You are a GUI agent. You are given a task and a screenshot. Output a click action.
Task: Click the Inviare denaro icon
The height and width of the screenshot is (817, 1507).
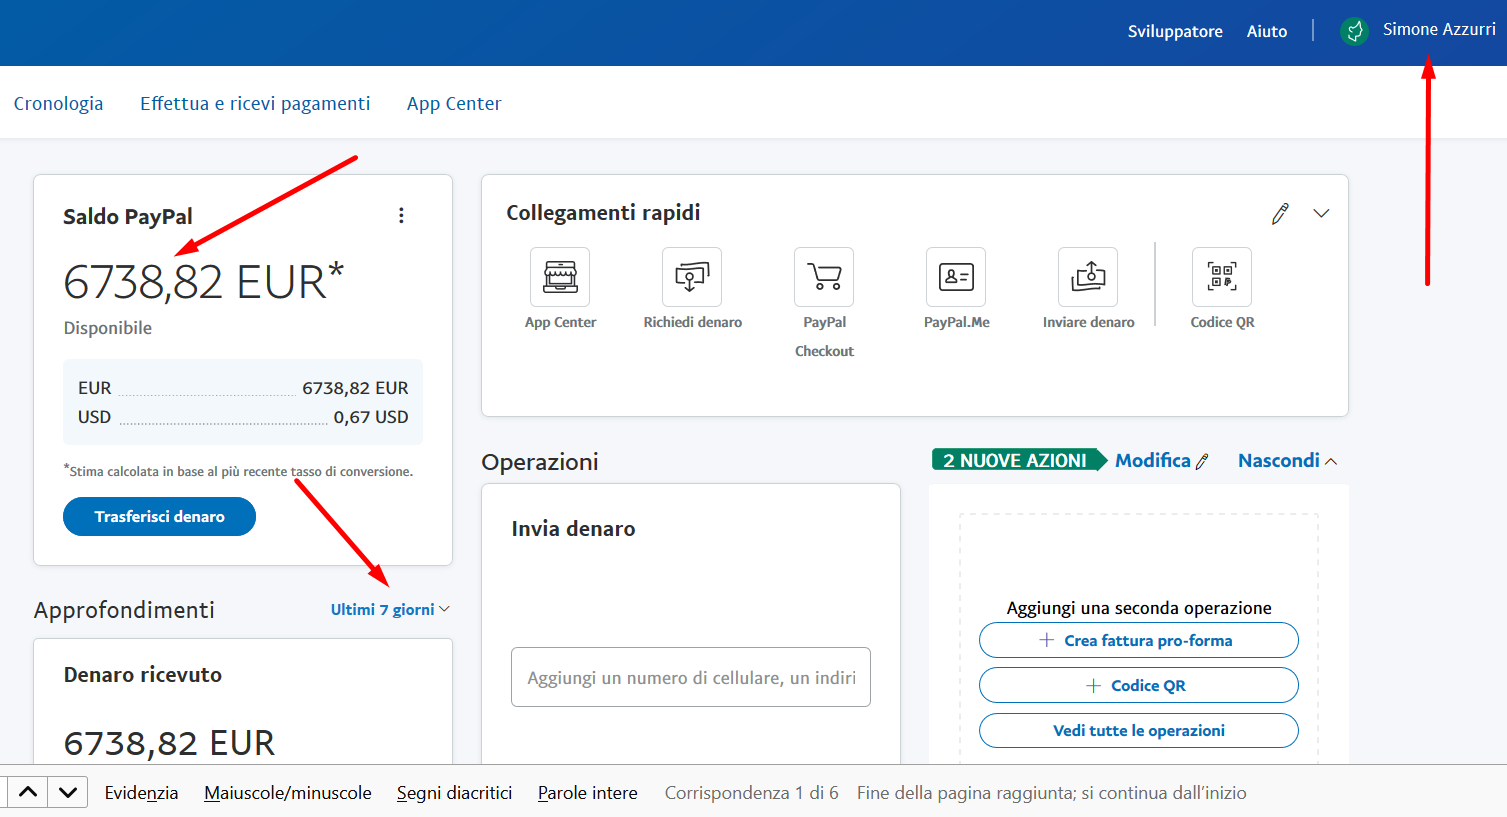point(1088,277)
